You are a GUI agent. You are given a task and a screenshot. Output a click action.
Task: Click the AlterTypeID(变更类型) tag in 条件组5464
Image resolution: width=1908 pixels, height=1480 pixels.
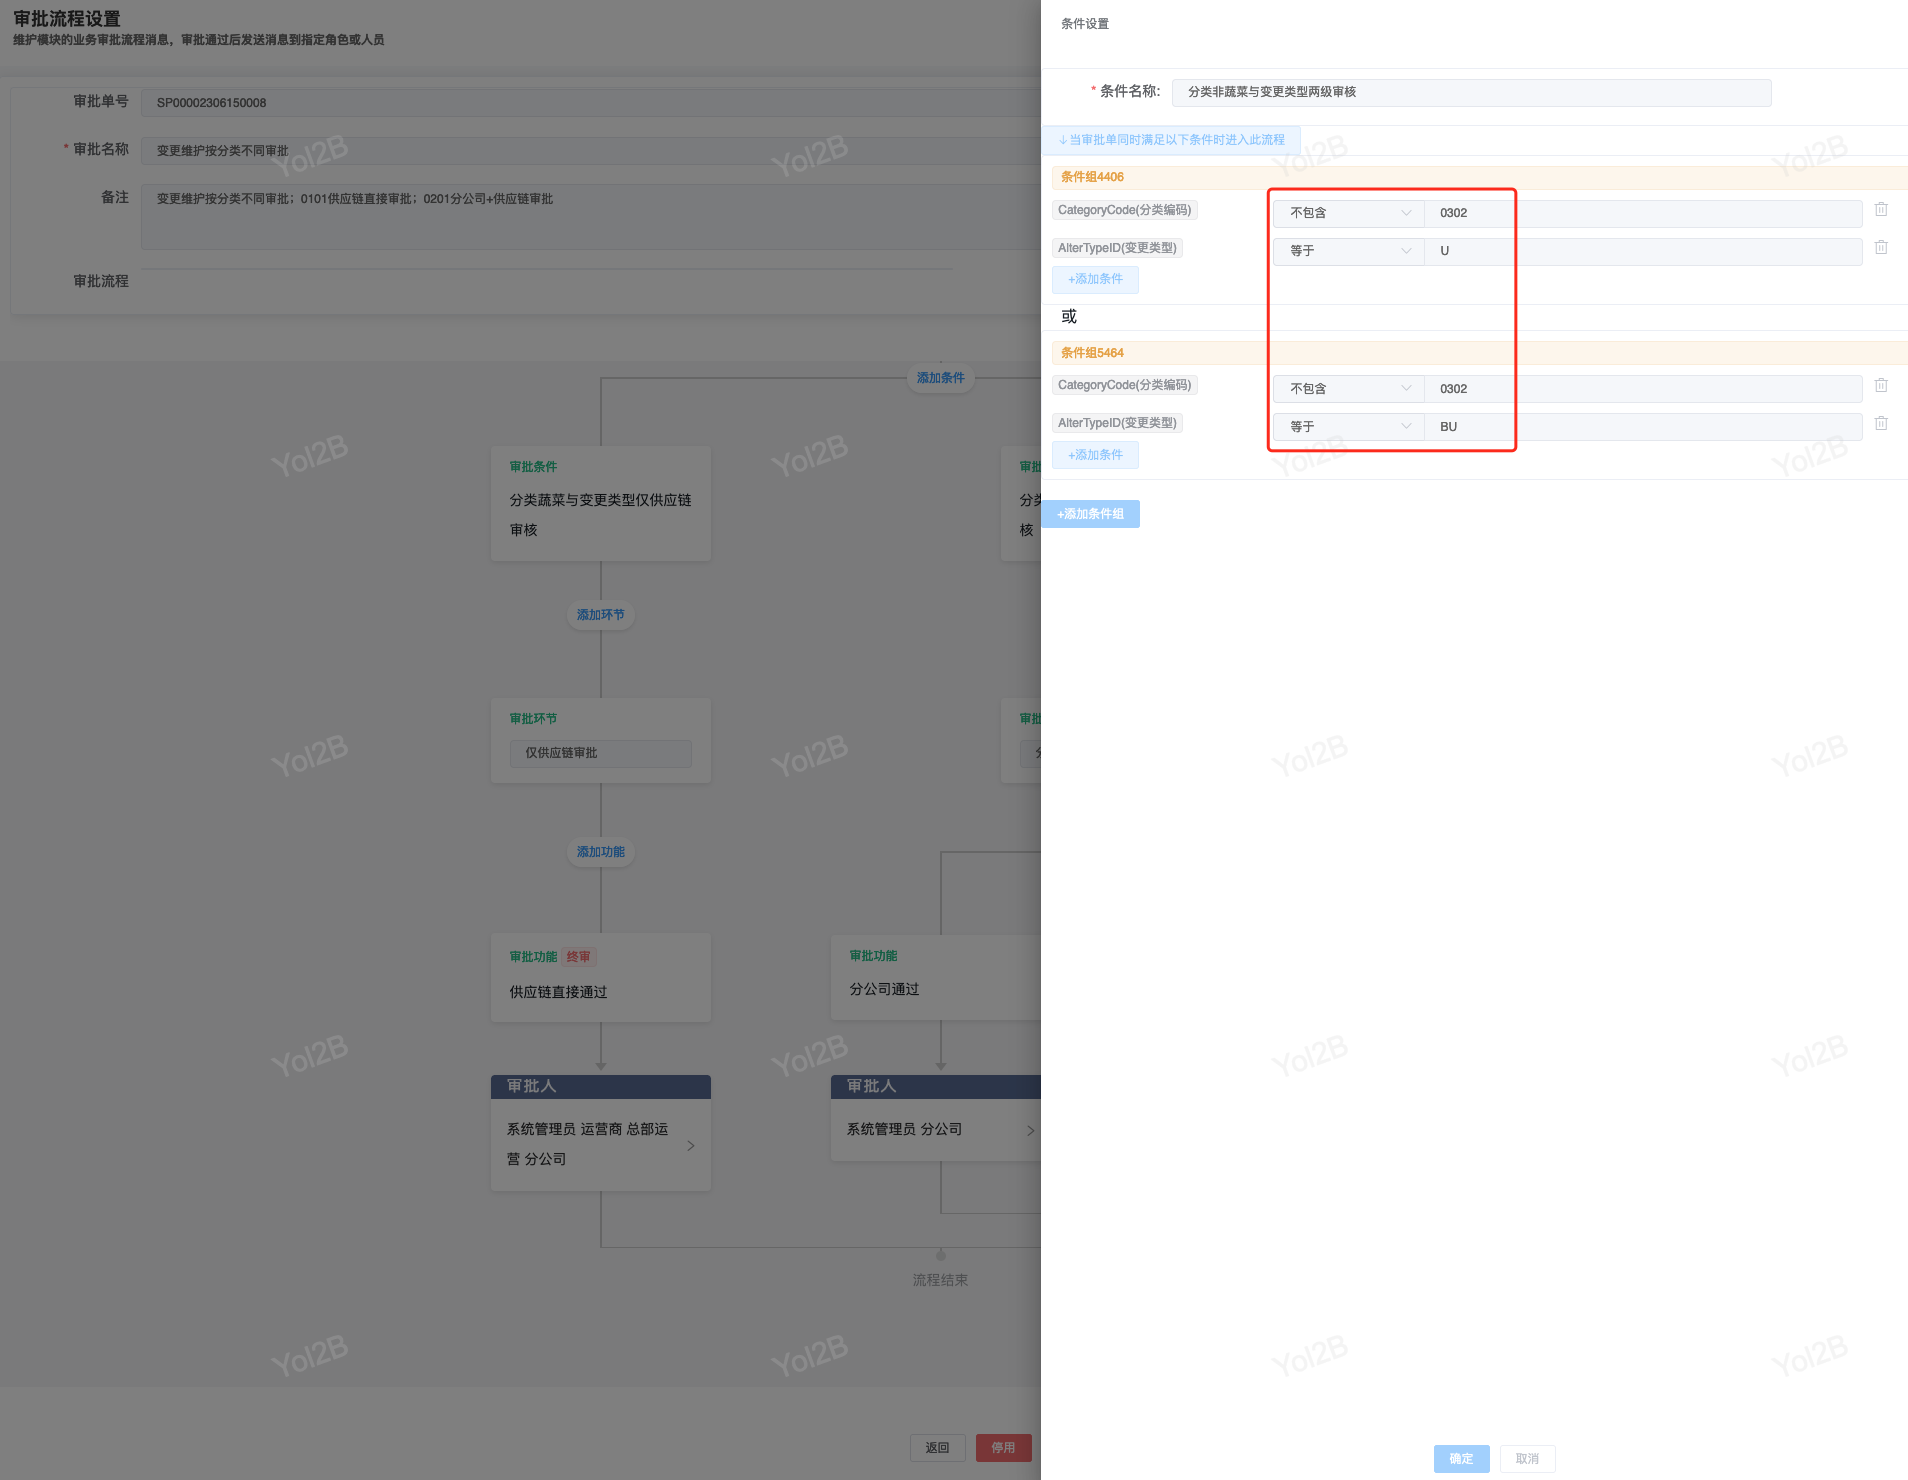pos(1117,423)
